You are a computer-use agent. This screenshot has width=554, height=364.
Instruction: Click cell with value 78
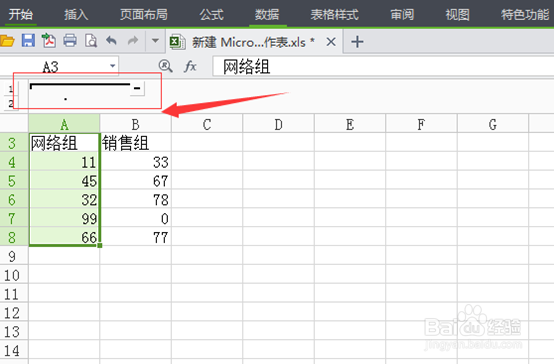(136, 200)
